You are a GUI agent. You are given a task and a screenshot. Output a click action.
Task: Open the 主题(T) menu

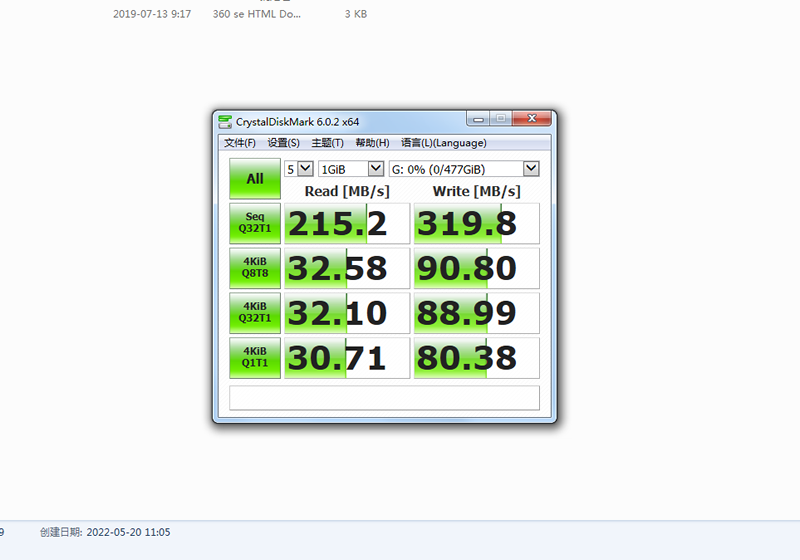(328, 143)
